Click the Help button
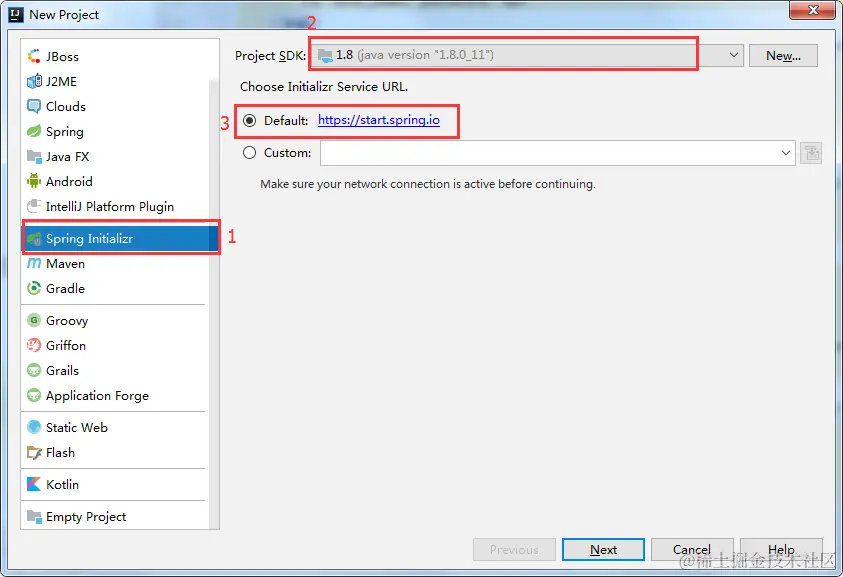Screen dimensions: 843x577 pos(781,550)
